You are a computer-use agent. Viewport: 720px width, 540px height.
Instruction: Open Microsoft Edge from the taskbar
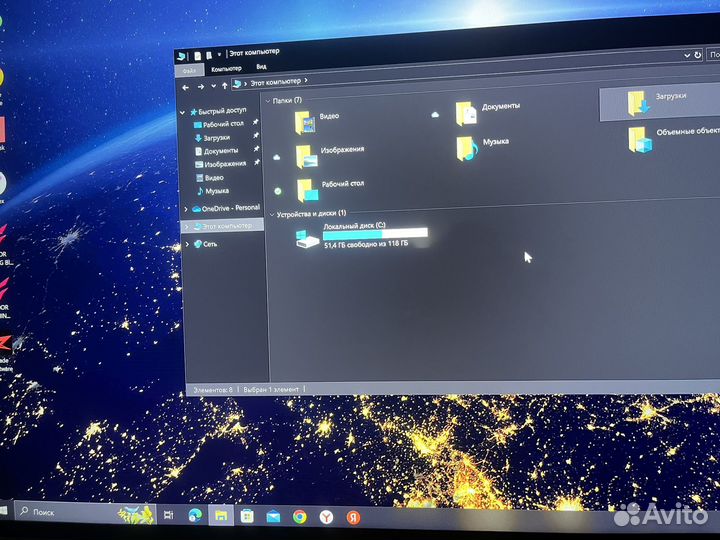[194, 515]
